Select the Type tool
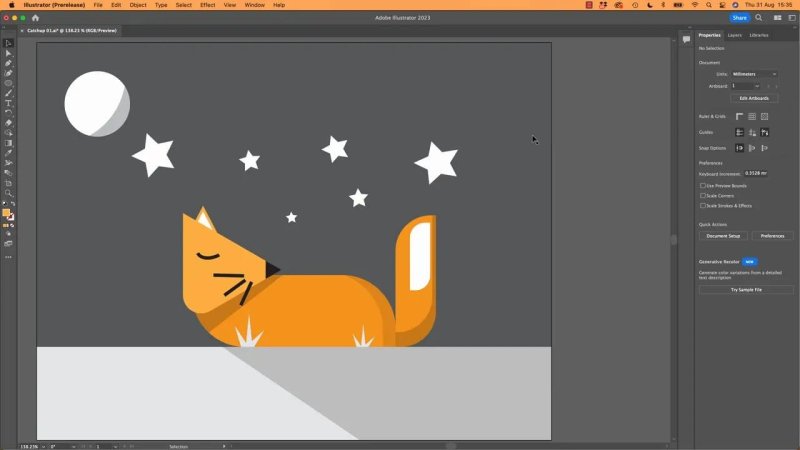 click(x=8, y=103)
